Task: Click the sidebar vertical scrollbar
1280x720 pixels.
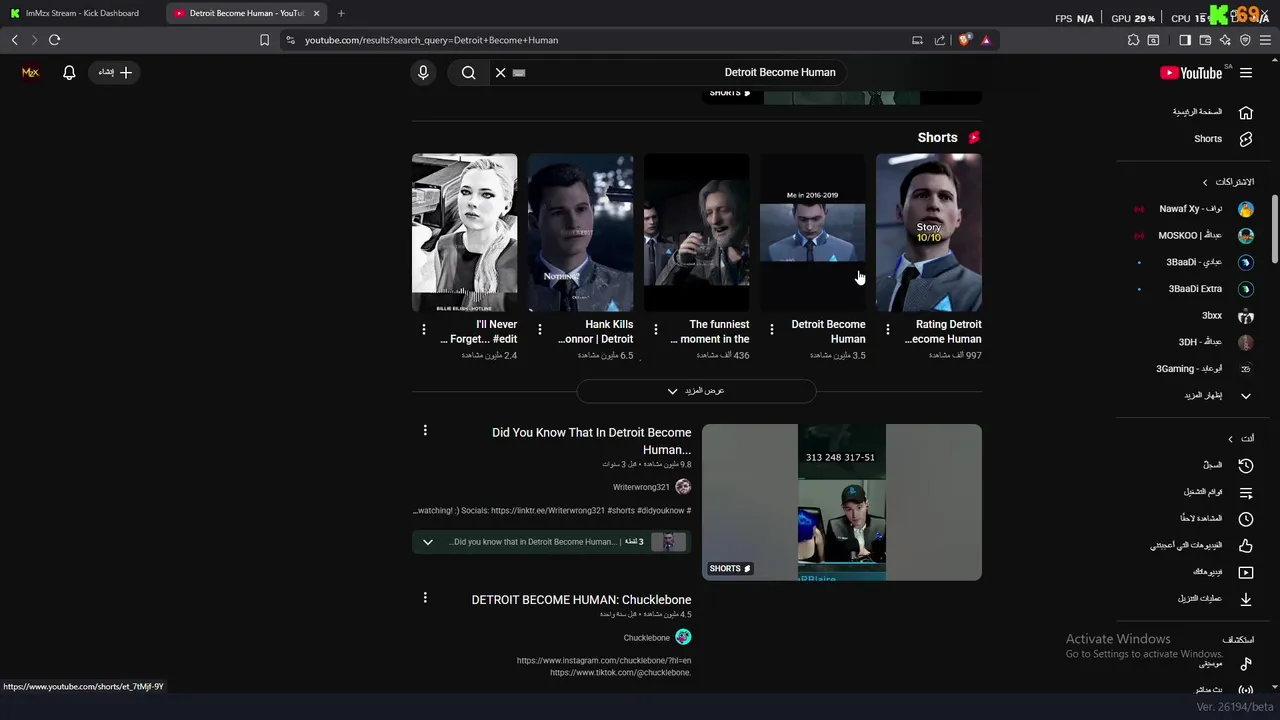Action: coord(1275,230)
